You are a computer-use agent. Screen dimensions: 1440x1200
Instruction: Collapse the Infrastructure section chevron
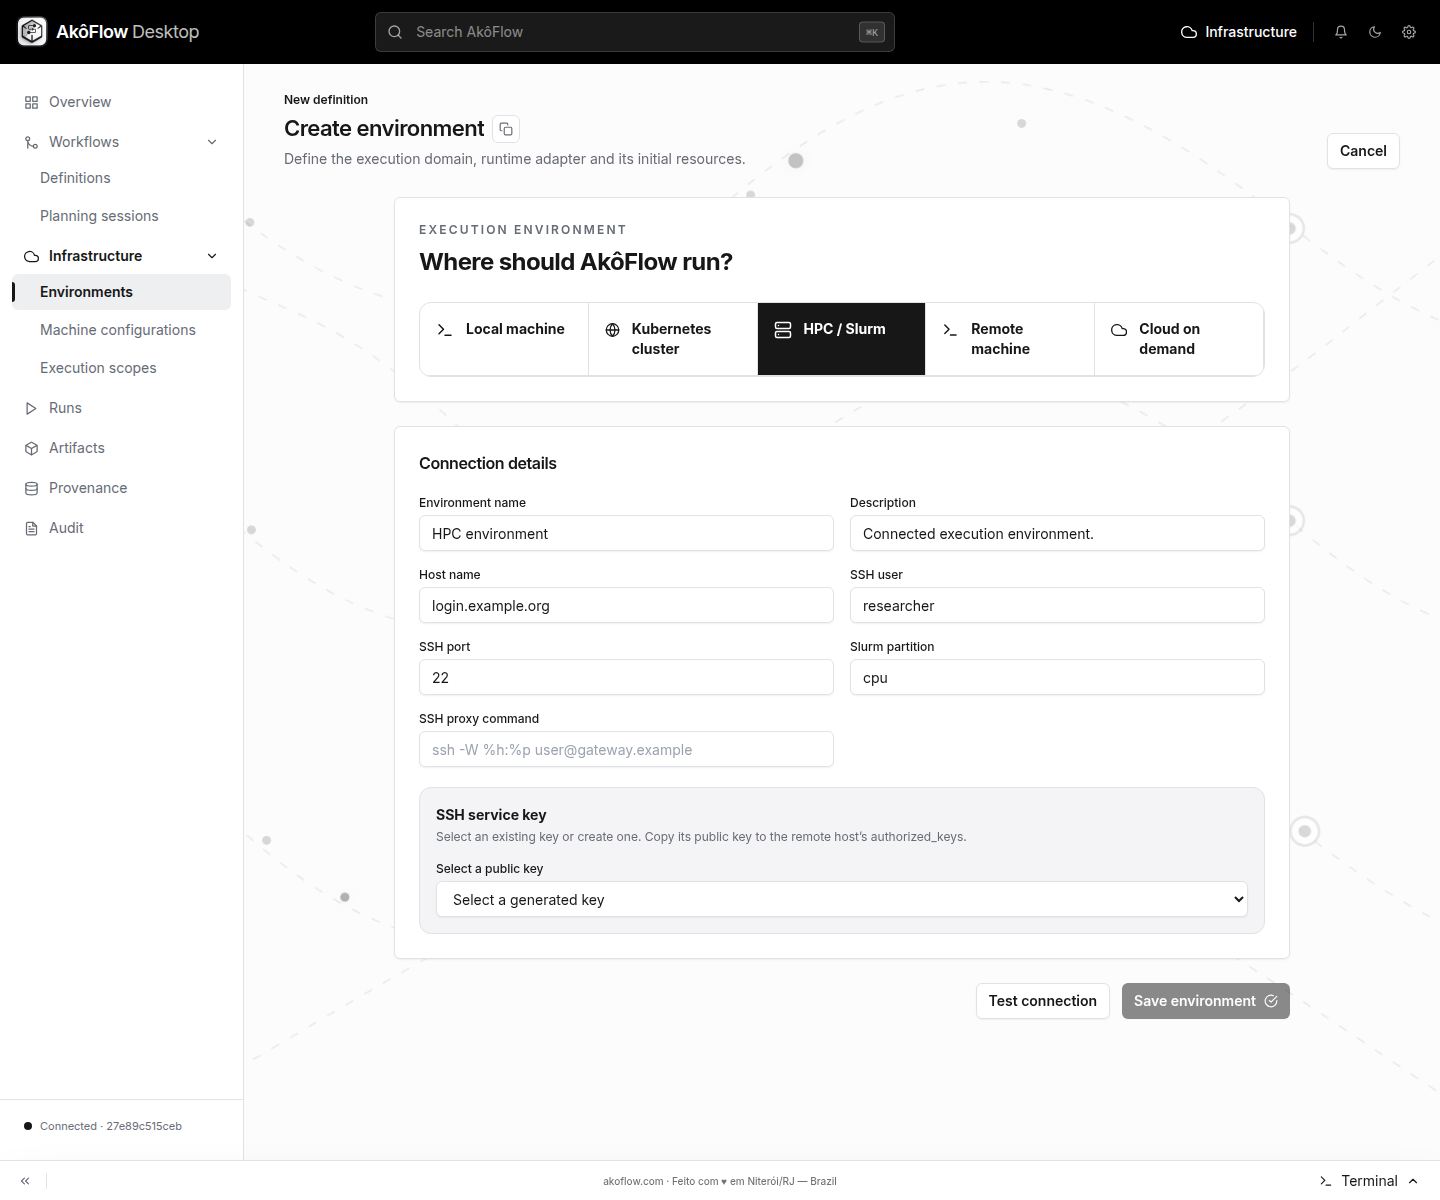click(212, 256)
